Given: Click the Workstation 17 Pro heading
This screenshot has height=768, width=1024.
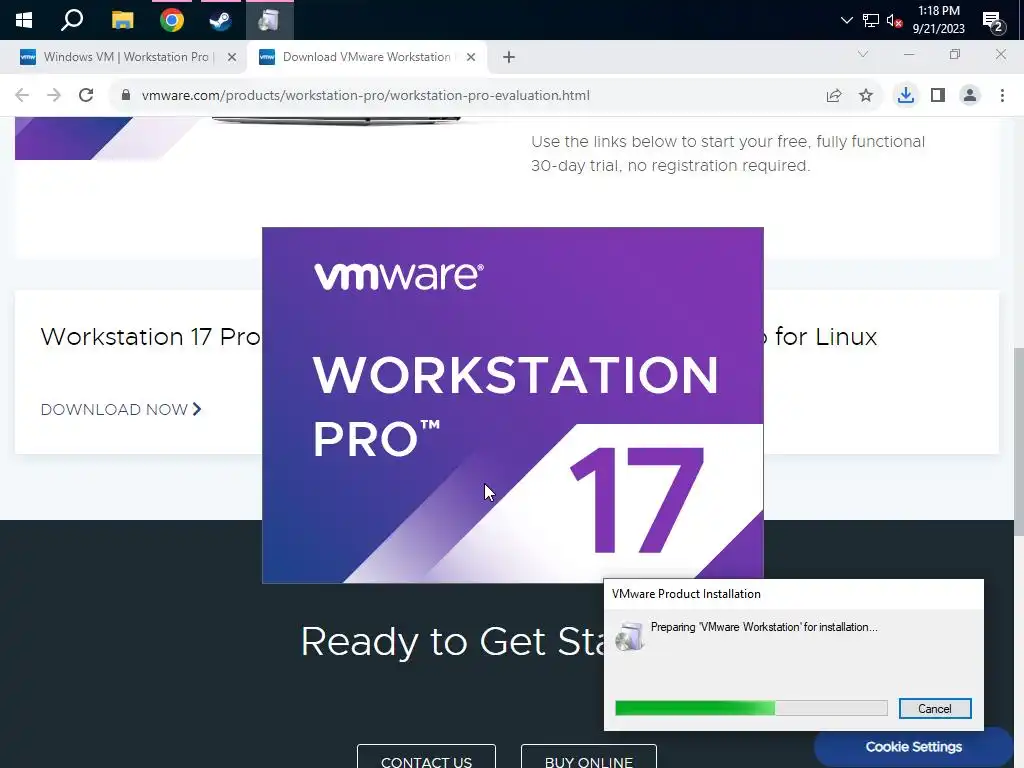Looking at the screenshot, I should pyautogui.click(x=150, y=337).
